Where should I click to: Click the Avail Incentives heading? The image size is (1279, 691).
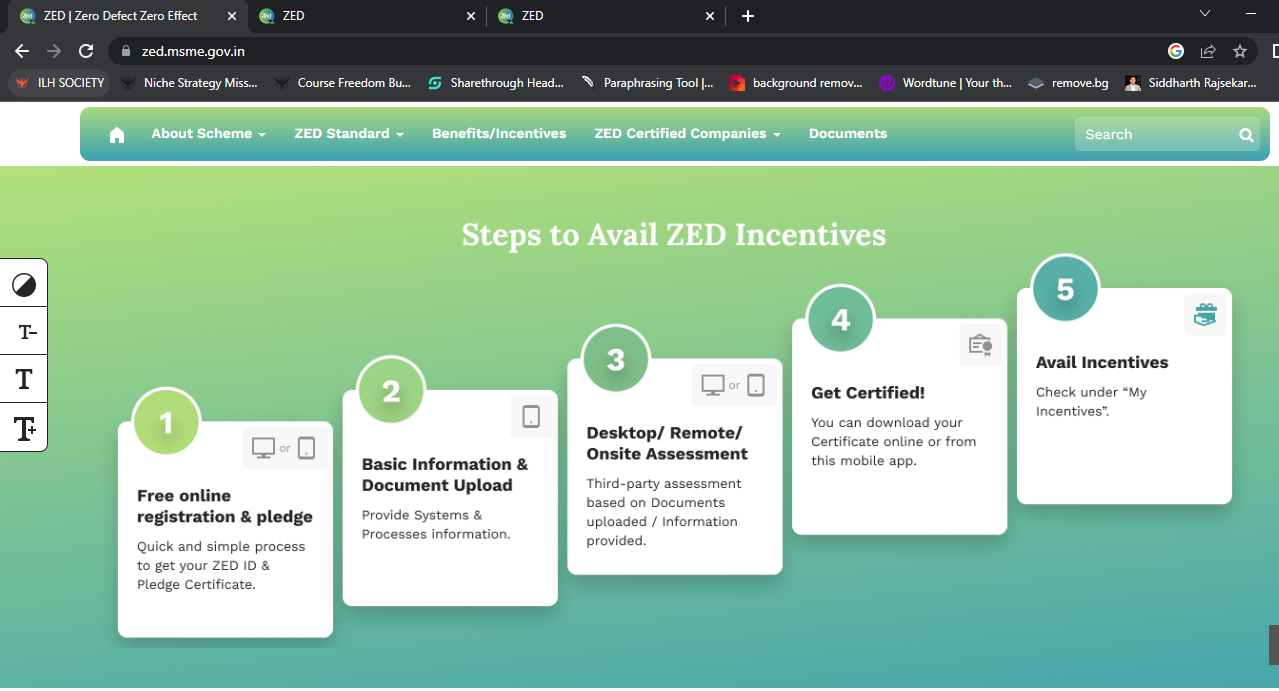pyautogui.click(x=1102, y=362)
